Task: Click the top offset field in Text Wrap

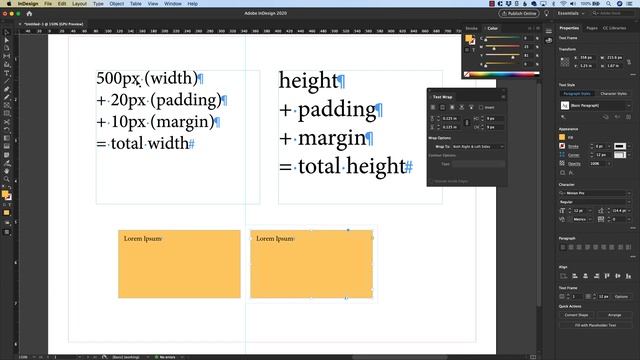Action: [451, 118]
